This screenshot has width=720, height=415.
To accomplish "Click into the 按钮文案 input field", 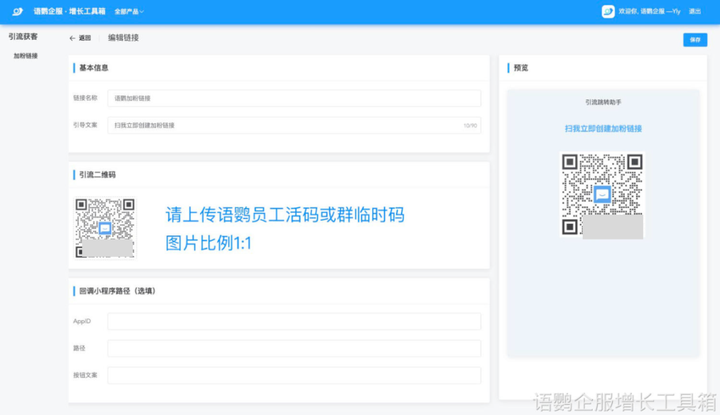I will click(x=294, y=375).
